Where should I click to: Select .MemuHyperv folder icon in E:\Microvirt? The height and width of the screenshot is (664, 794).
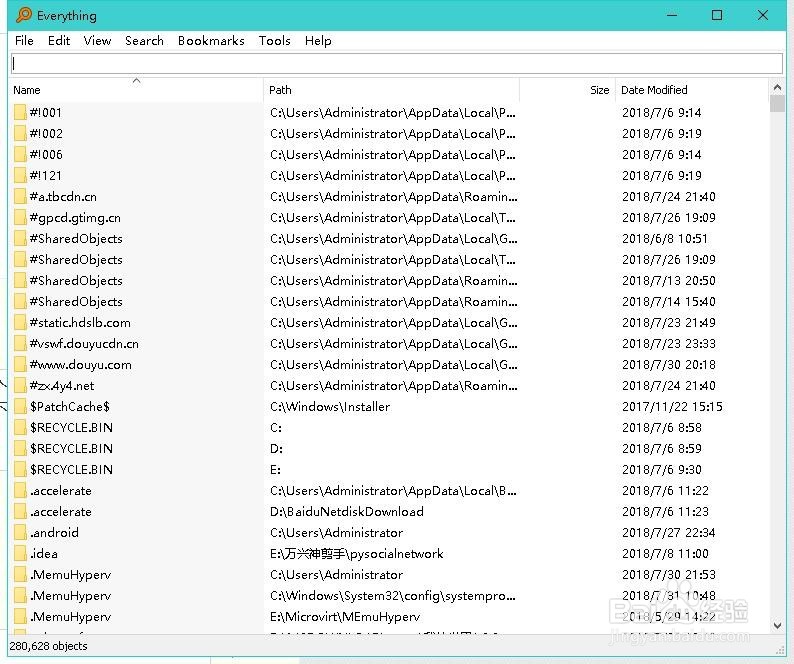(x=20, y=617)
